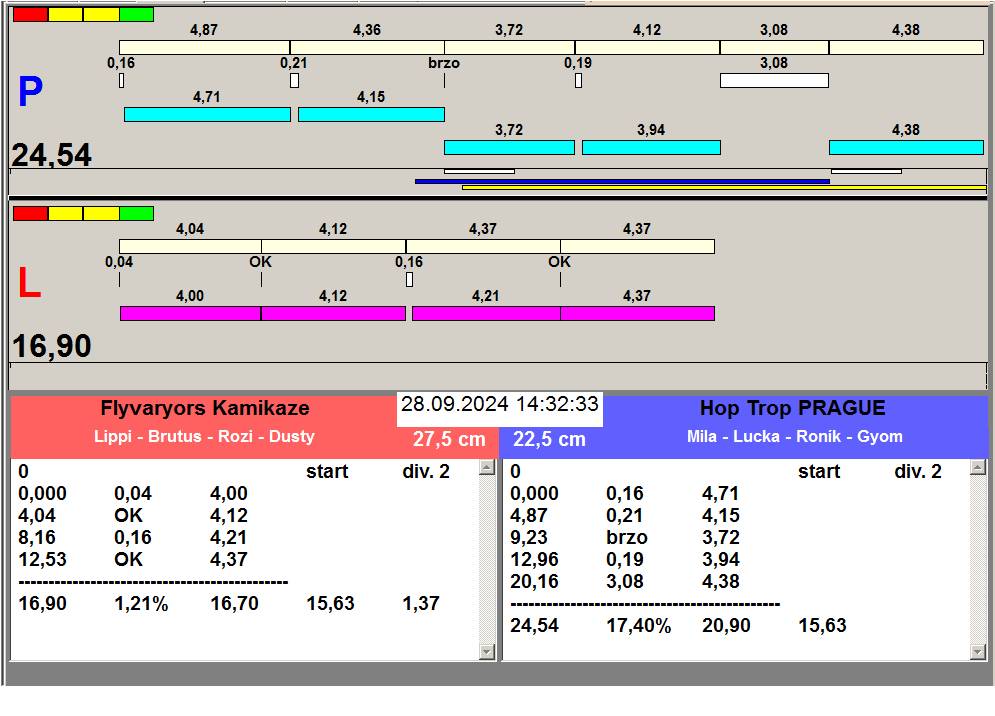
Task: Click the green start light in lane P
Action: coord(136,15)
